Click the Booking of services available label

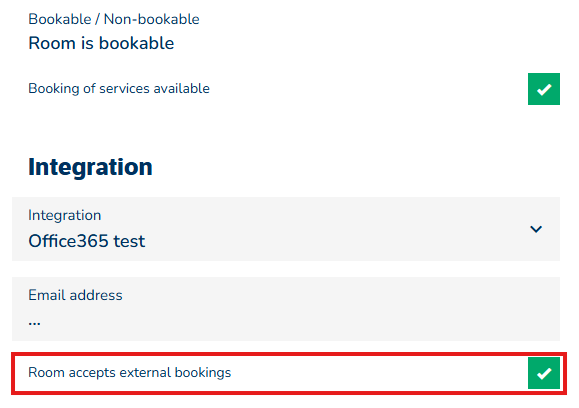(119, 89)
